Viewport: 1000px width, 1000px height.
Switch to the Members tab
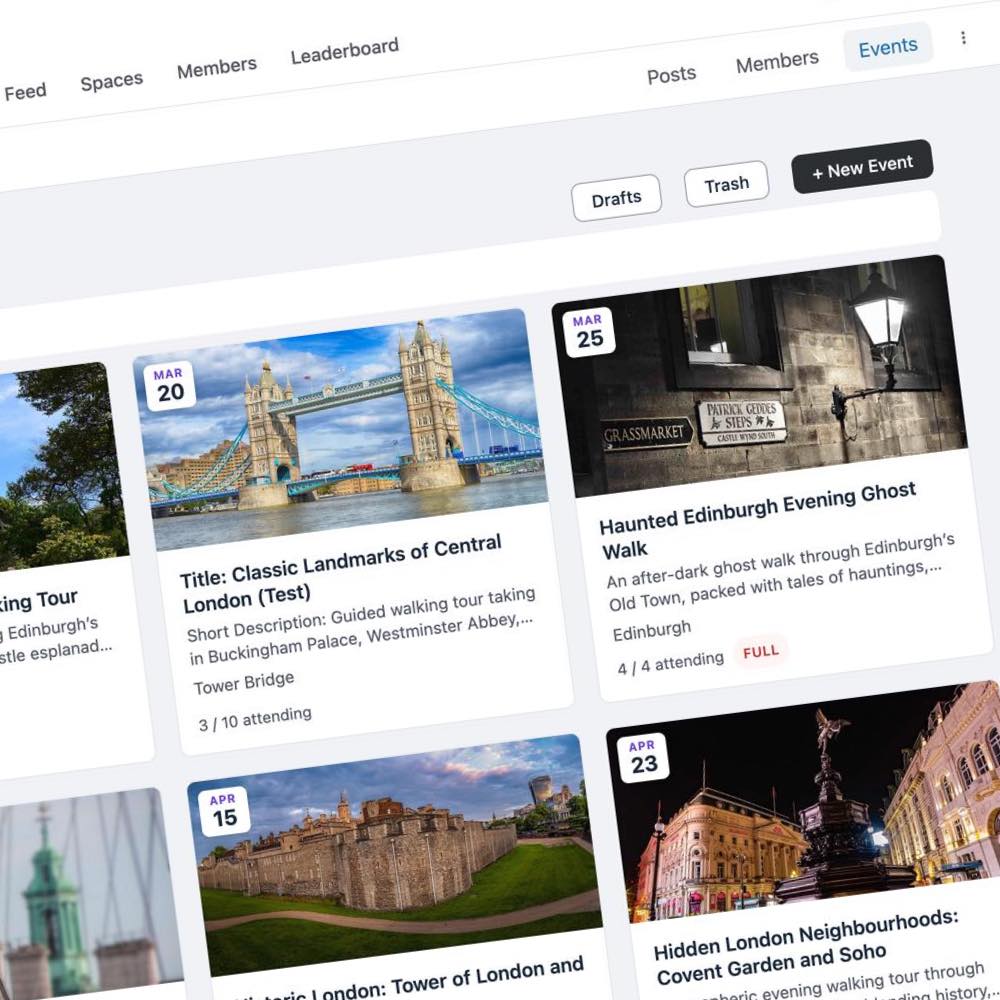777,60
